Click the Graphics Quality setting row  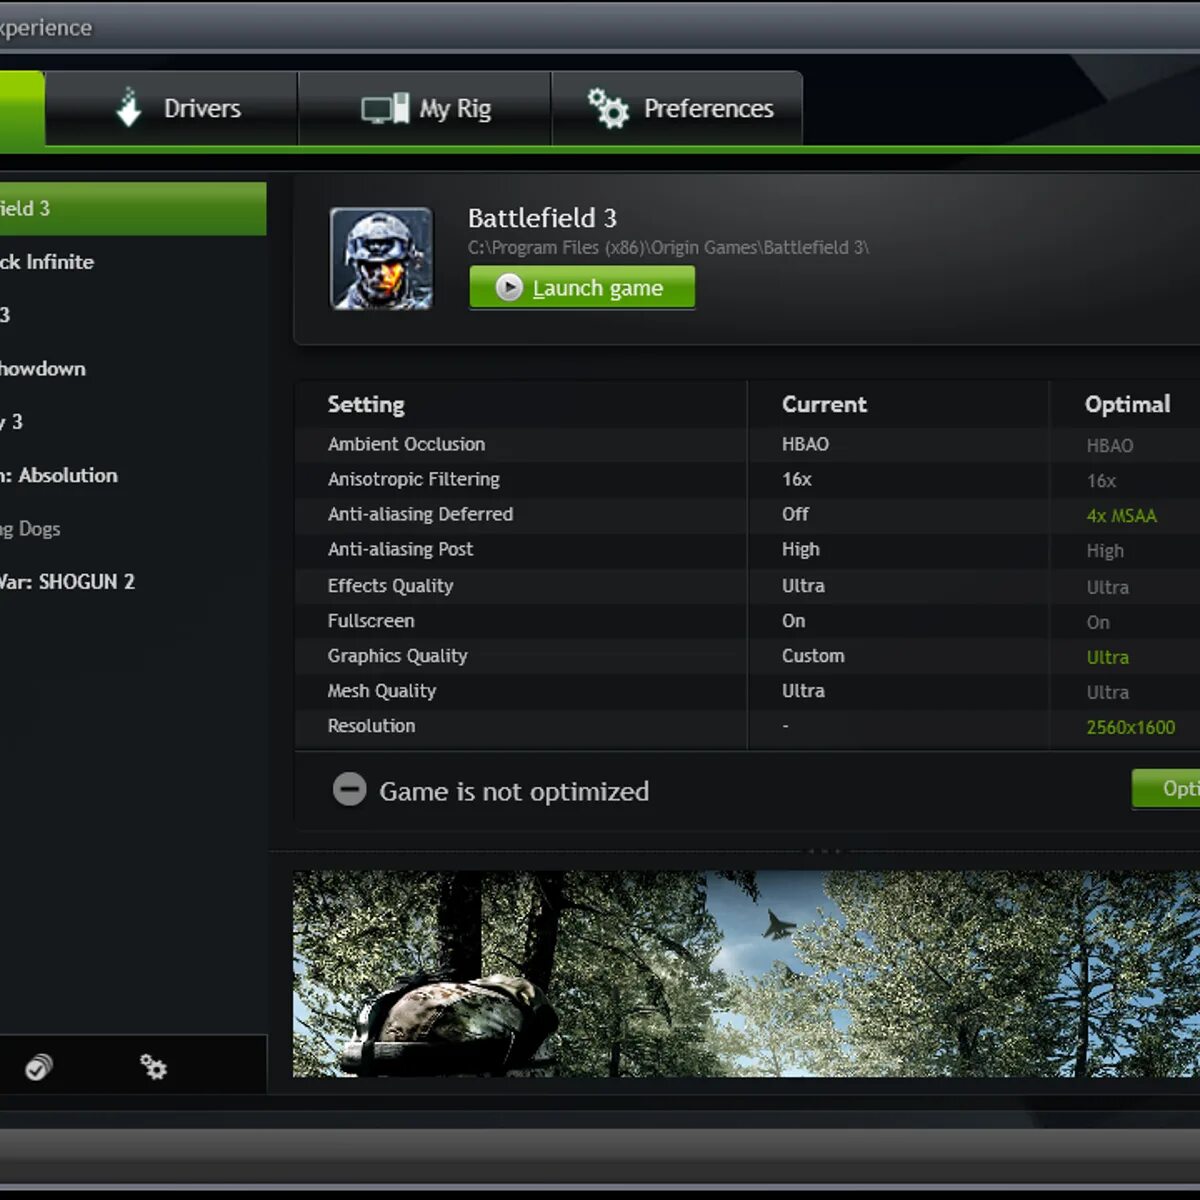[x=747, y=656]
